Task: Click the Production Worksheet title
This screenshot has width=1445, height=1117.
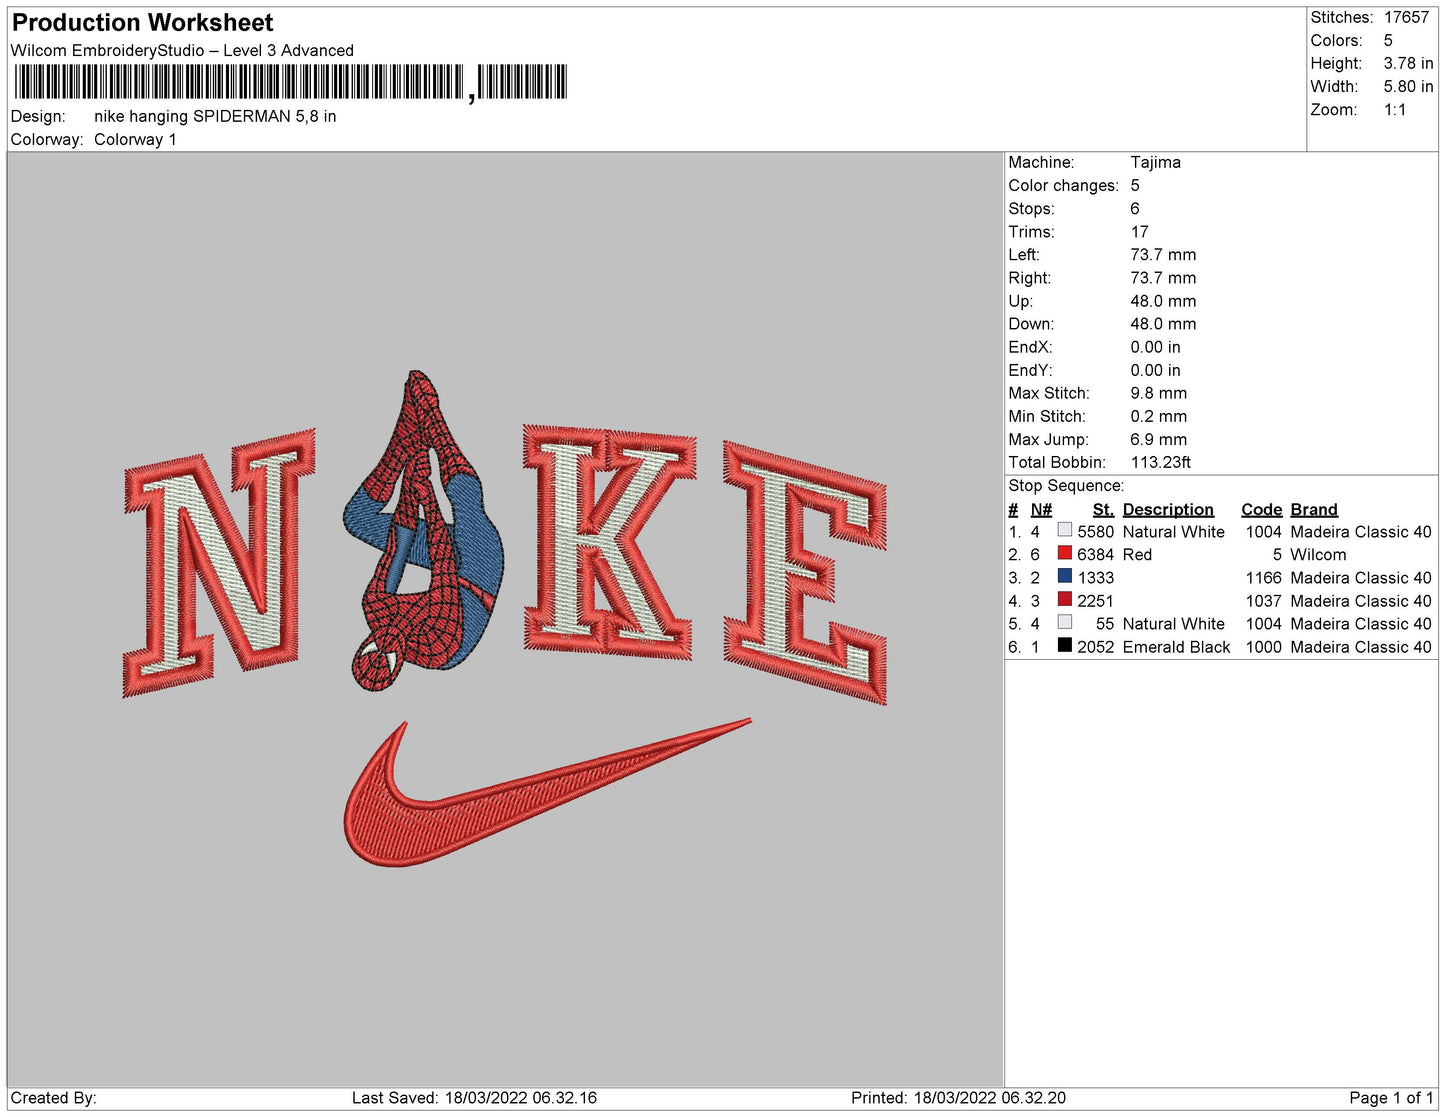Action: (x=142, y=22)
